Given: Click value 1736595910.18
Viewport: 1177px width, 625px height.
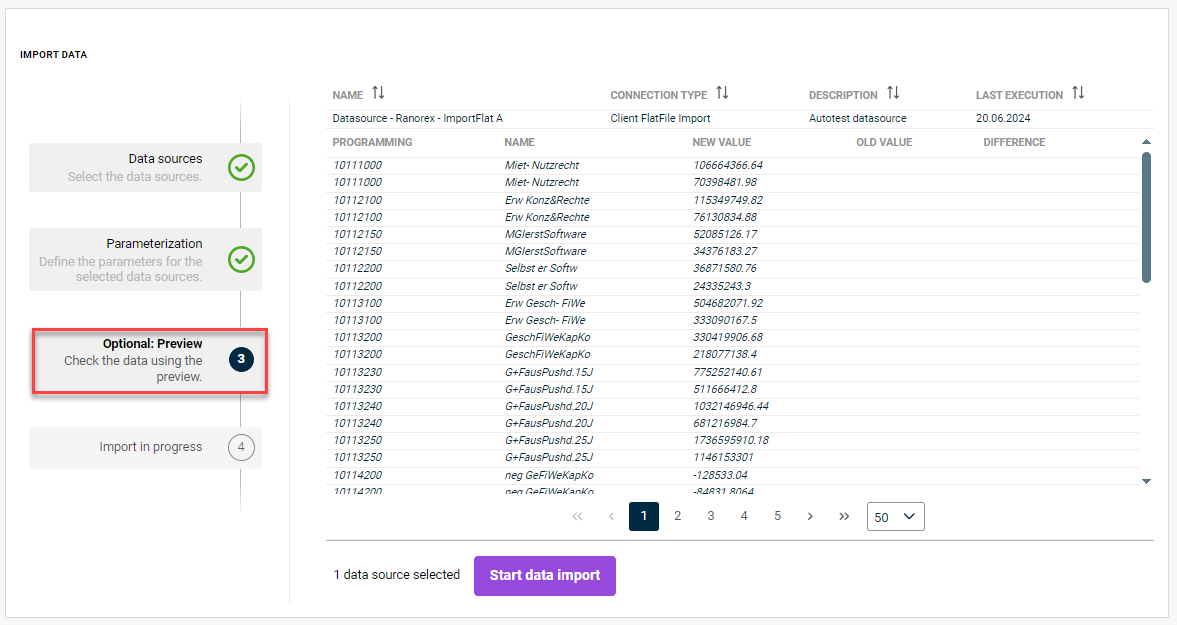Looking at the screenshot, I should pyautogui.click(x=731, y=440).
